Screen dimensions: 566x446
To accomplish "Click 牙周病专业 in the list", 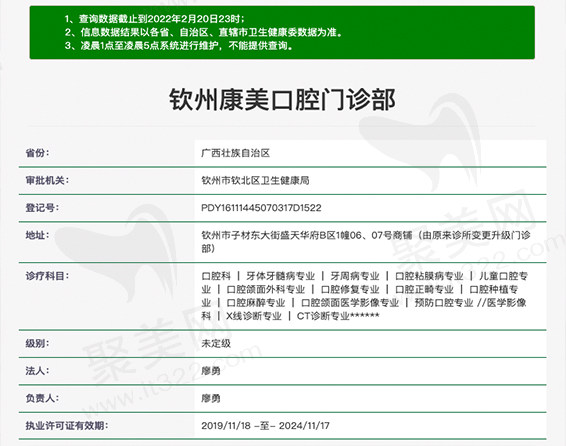I will pos(355,276).
